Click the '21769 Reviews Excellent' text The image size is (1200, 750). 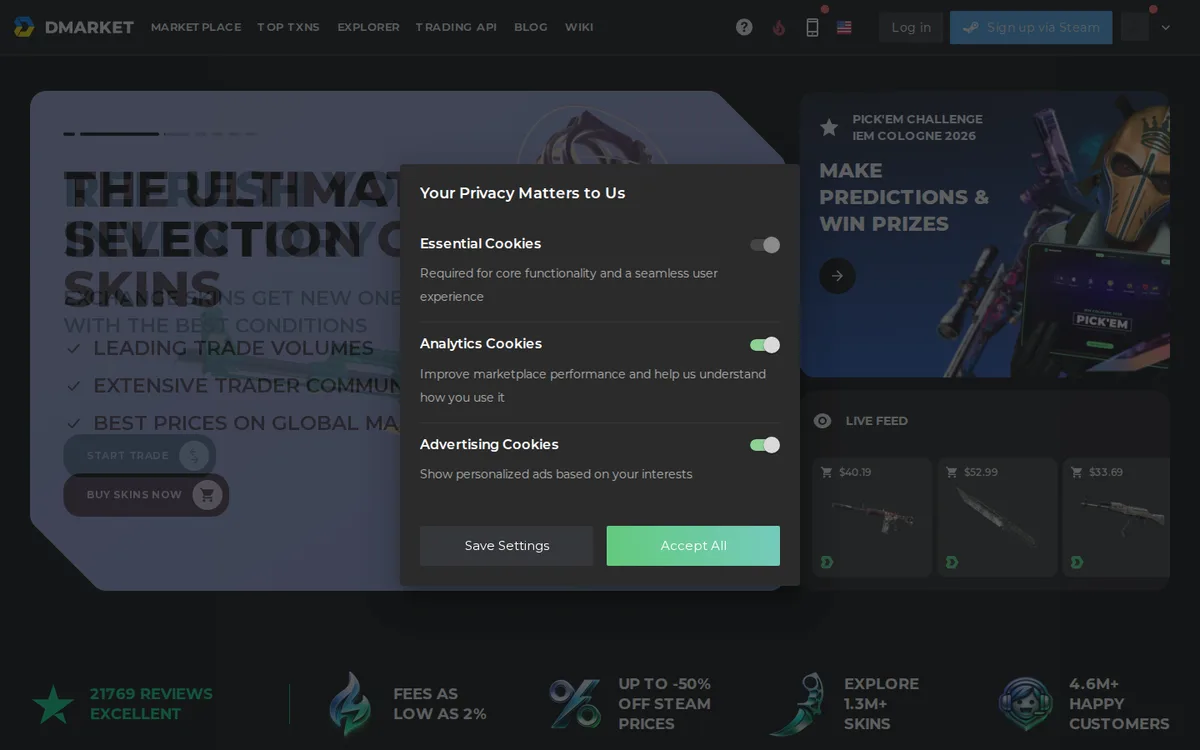(x=151, y=704)
